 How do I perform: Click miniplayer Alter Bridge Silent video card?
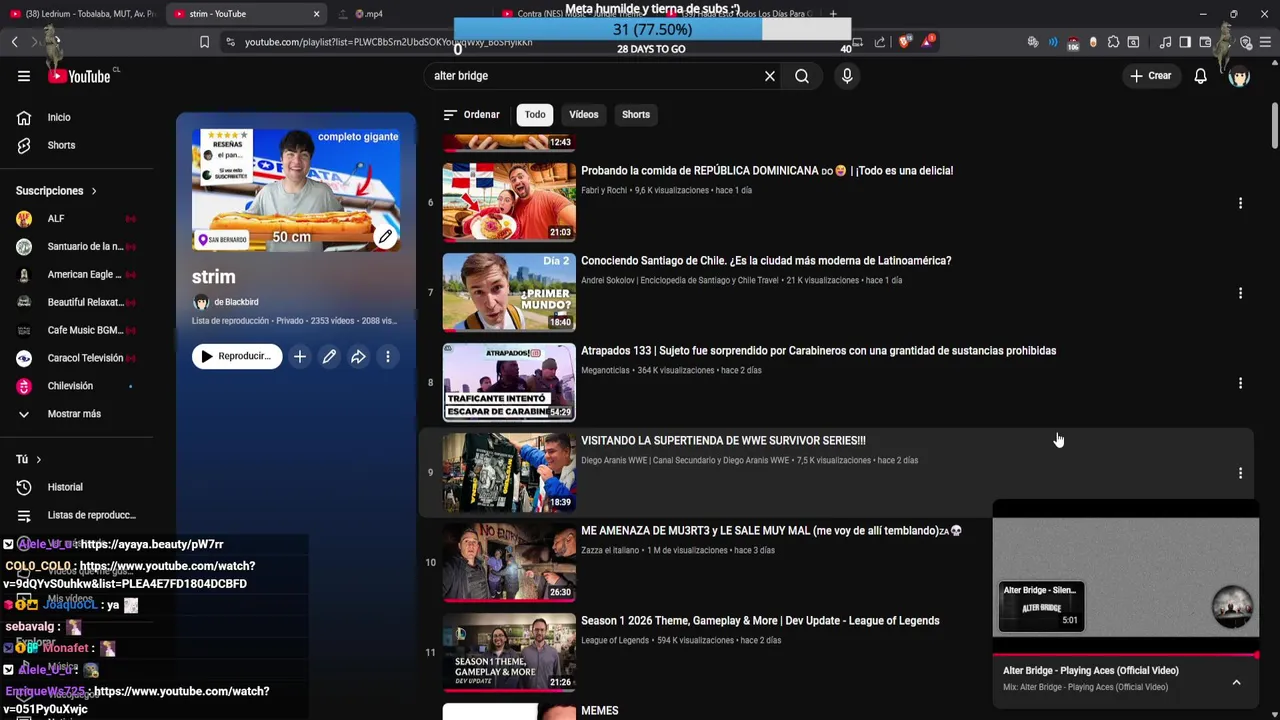tap(1041, 606)
